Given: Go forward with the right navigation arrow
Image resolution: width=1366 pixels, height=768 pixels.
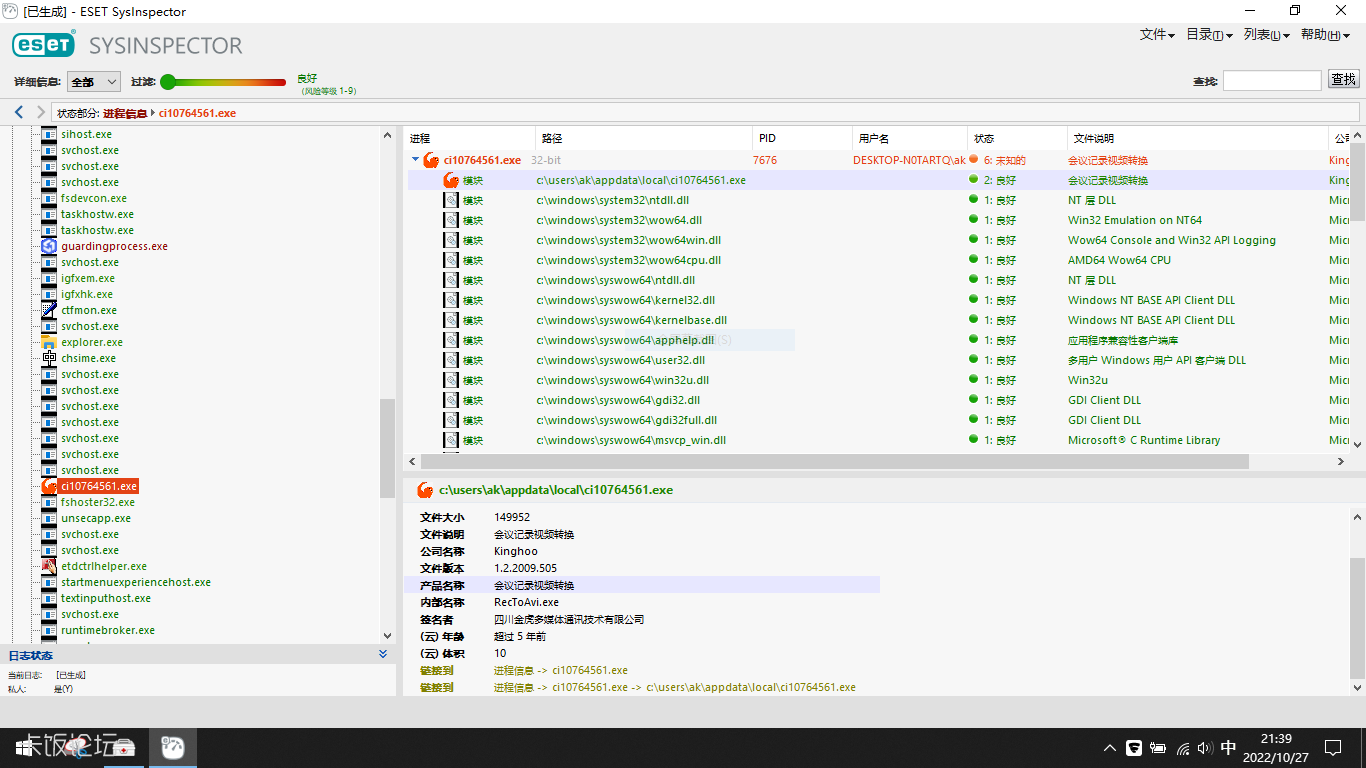Looking at the screenshot, I should click(41, 113).
